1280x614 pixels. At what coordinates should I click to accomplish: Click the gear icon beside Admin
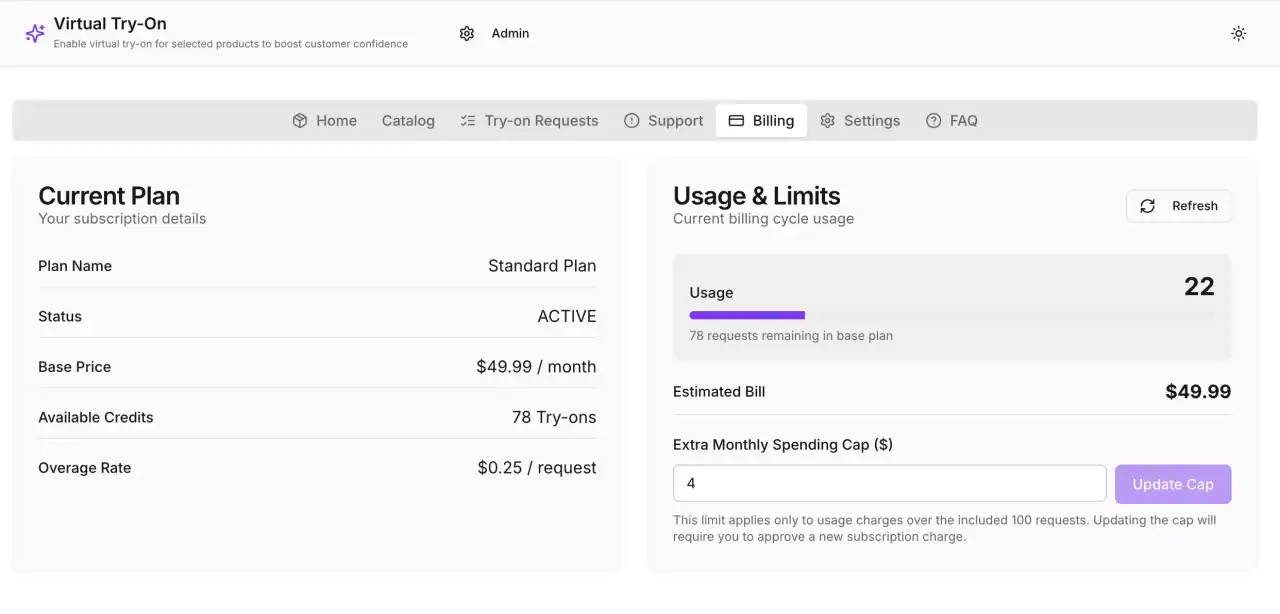tap(467, 33)
